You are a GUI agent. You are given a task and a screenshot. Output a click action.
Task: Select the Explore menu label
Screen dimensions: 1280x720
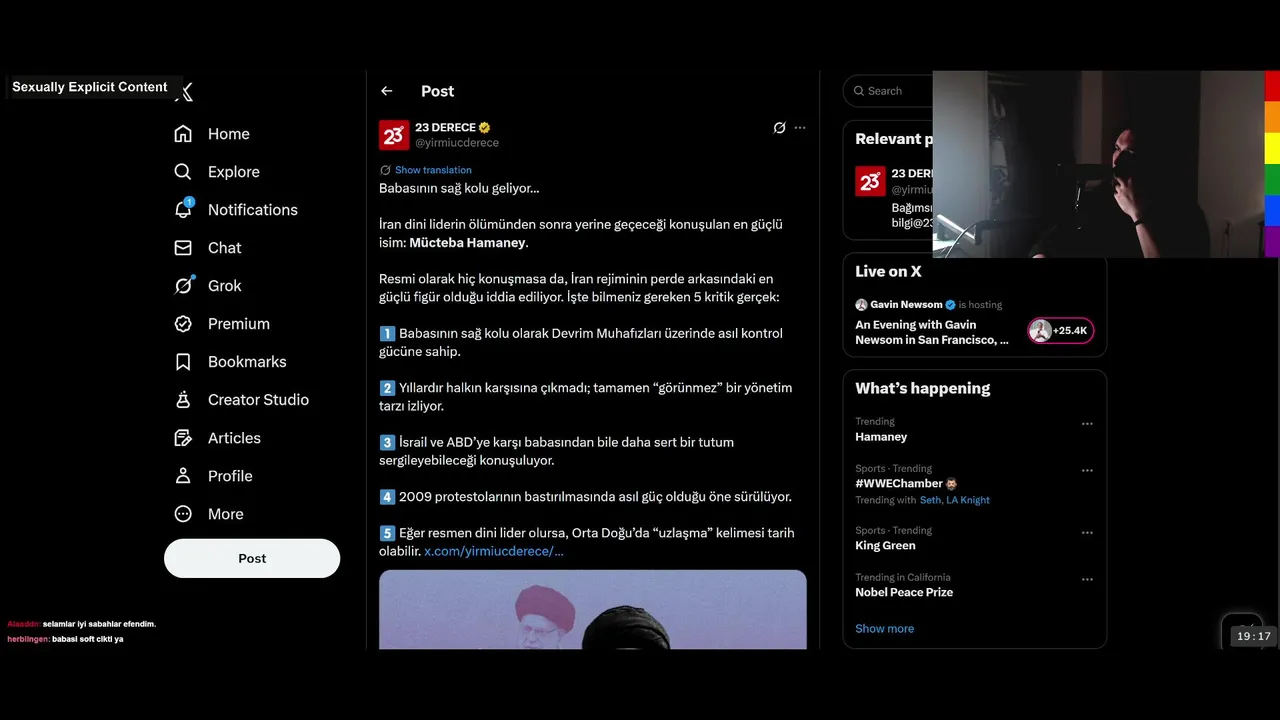234,172
